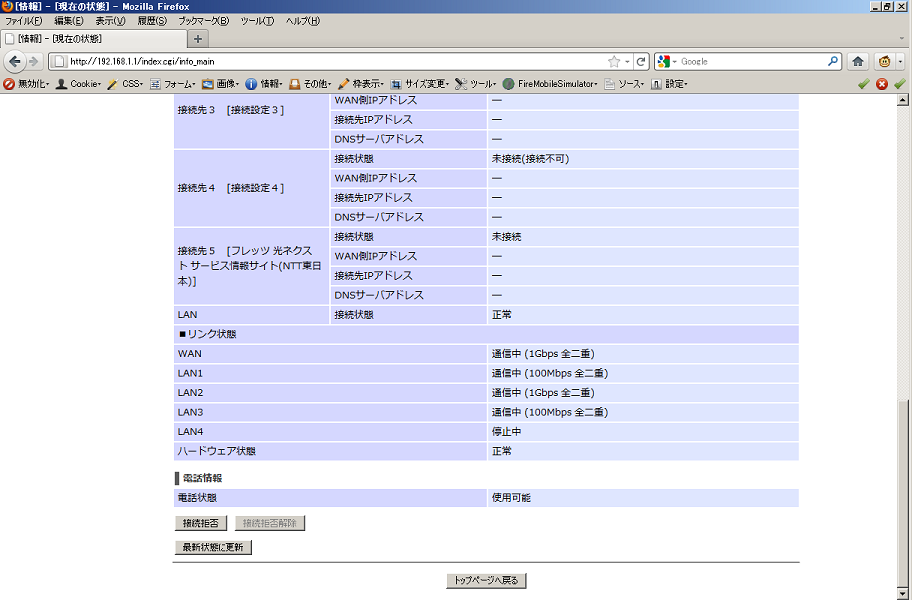
Task: Open the ブックマーク(B) menu
Action: pyautogui.click(x=203, y=21)
